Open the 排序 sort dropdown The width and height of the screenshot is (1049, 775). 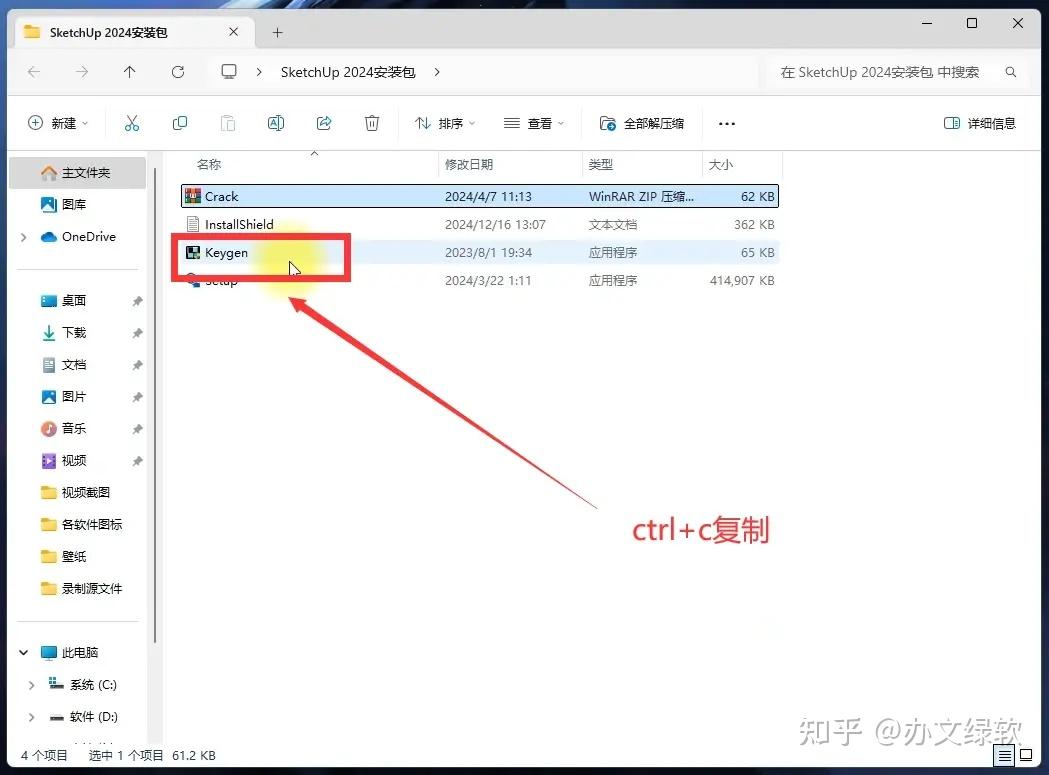tap(445, 123)
